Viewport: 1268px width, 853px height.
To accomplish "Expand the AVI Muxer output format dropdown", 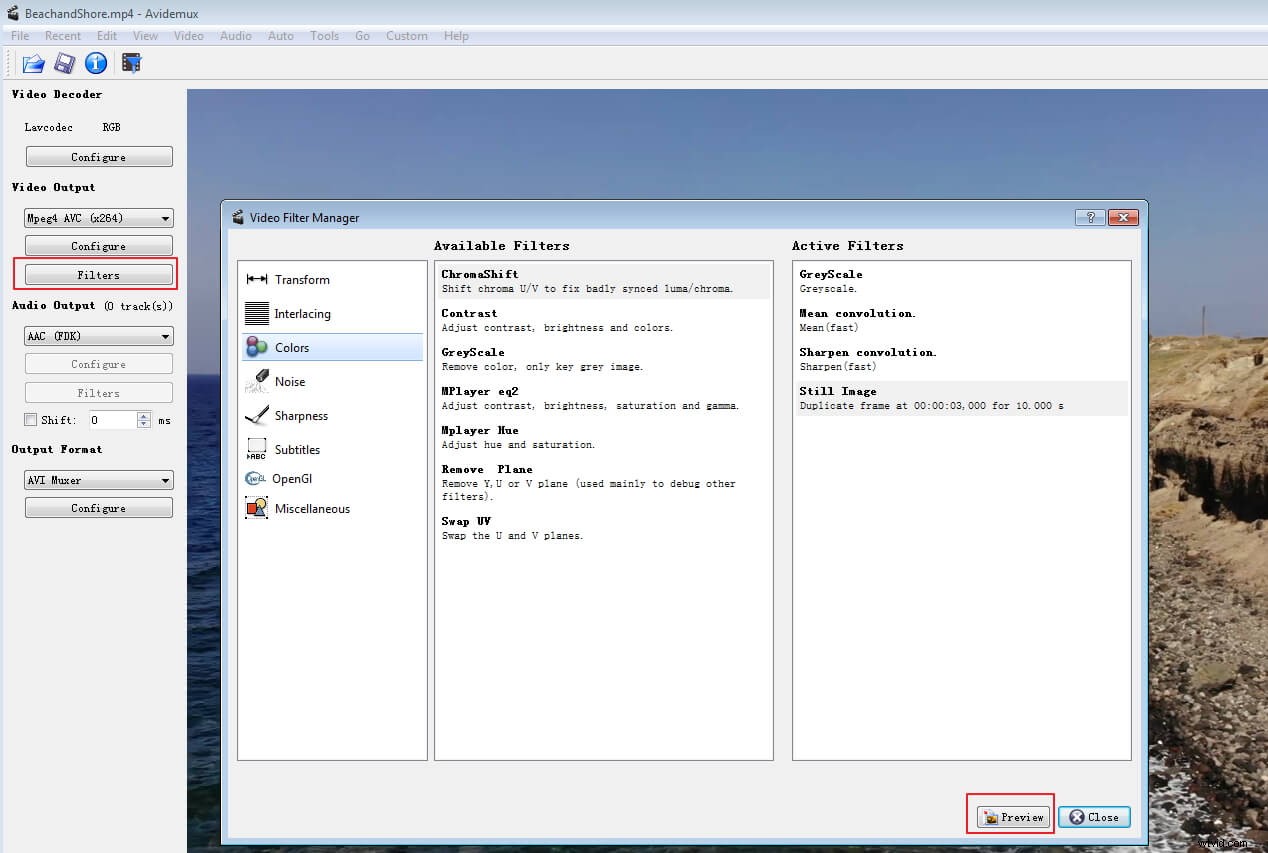I will point(98,481).
